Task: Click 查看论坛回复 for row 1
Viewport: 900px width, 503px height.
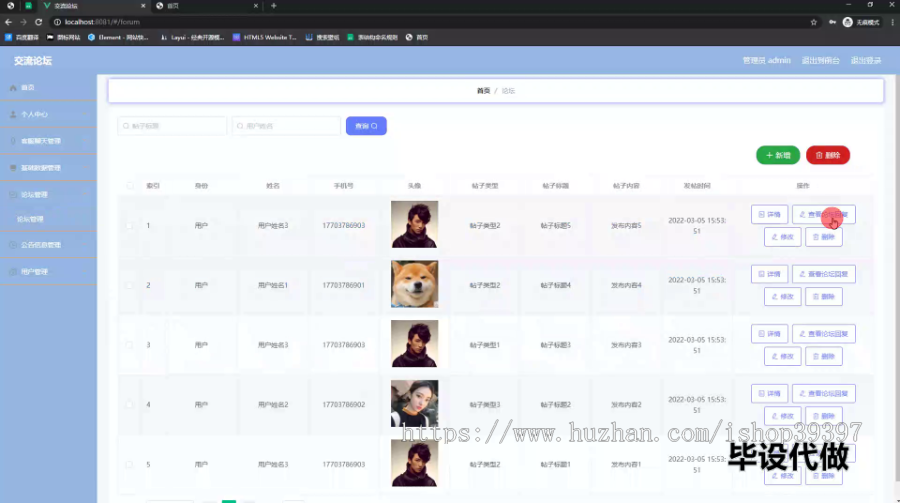Action: click(x=824, y=214)
